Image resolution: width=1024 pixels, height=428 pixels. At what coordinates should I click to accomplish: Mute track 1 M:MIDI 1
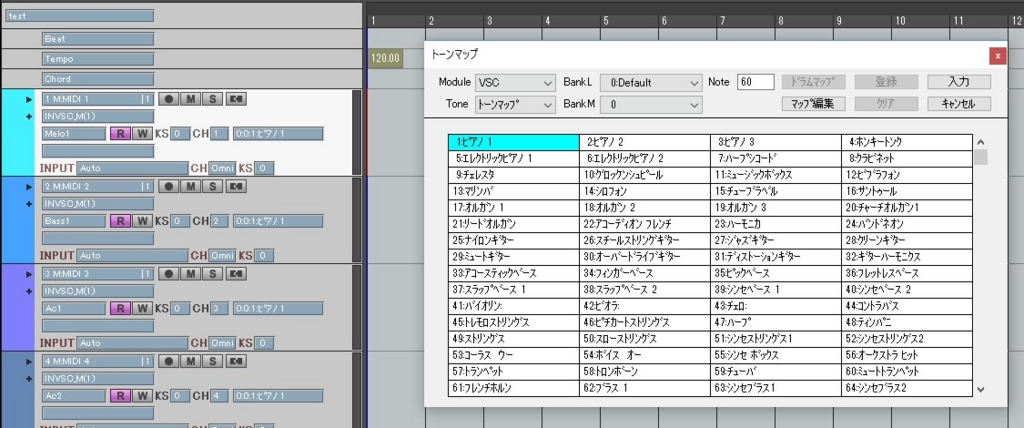(190, 99)
